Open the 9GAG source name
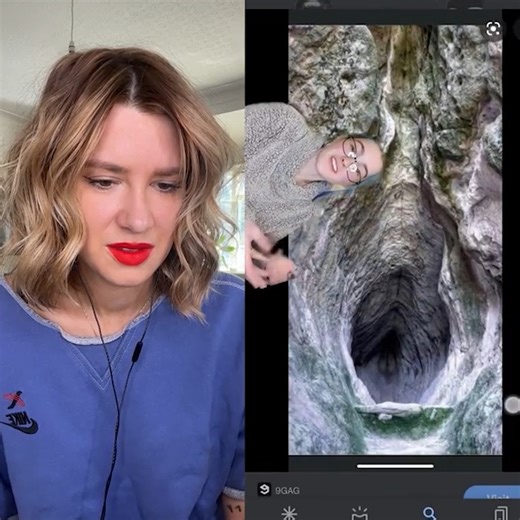The width and height of the screenshot is (520, 520). [287, 491]
